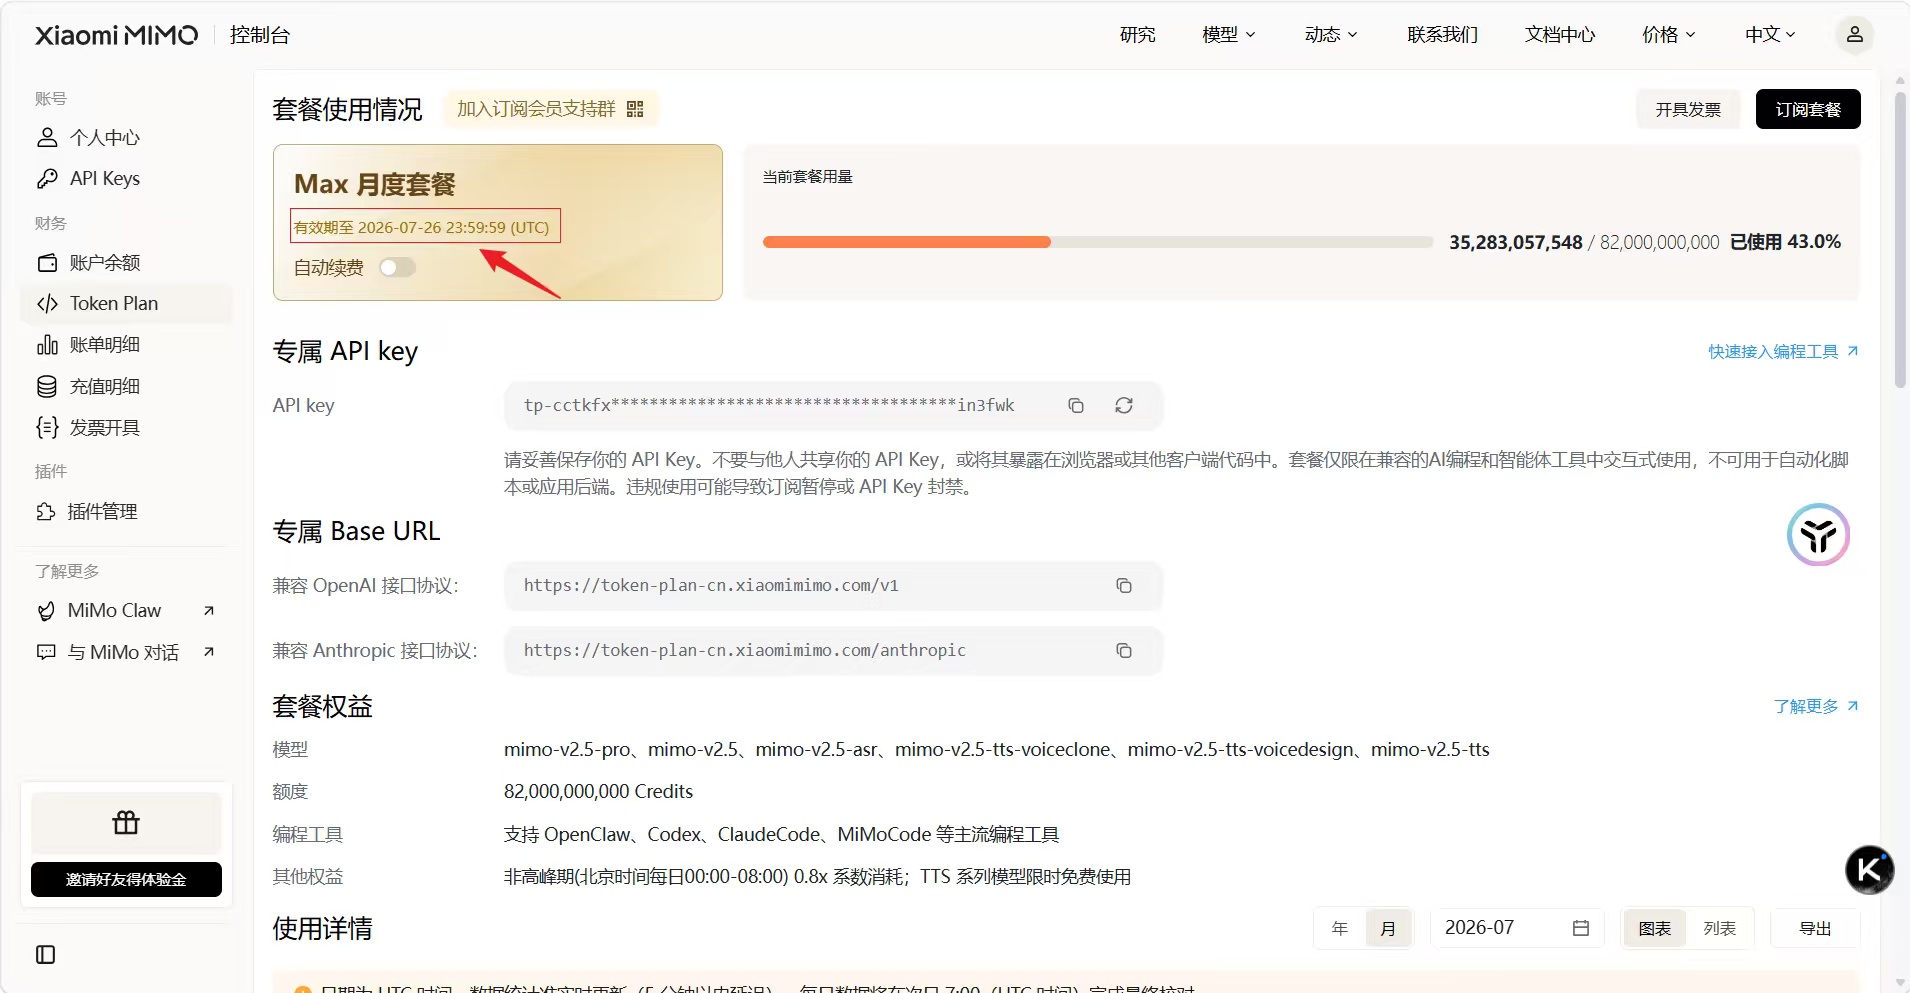The width and height of the screenshot is (1910, 993).
Task: Click the gift box icon in sidebar
Action: click(126, 822)
